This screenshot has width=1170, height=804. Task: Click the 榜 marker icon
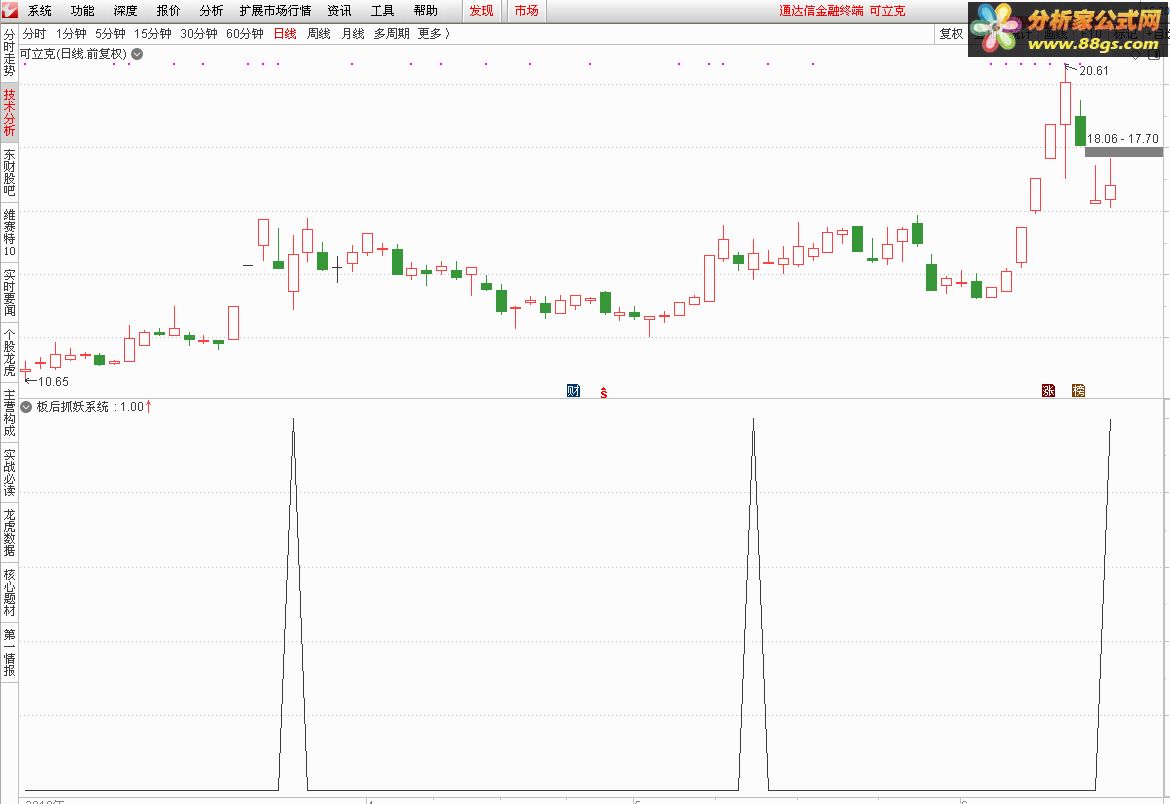1078,390
